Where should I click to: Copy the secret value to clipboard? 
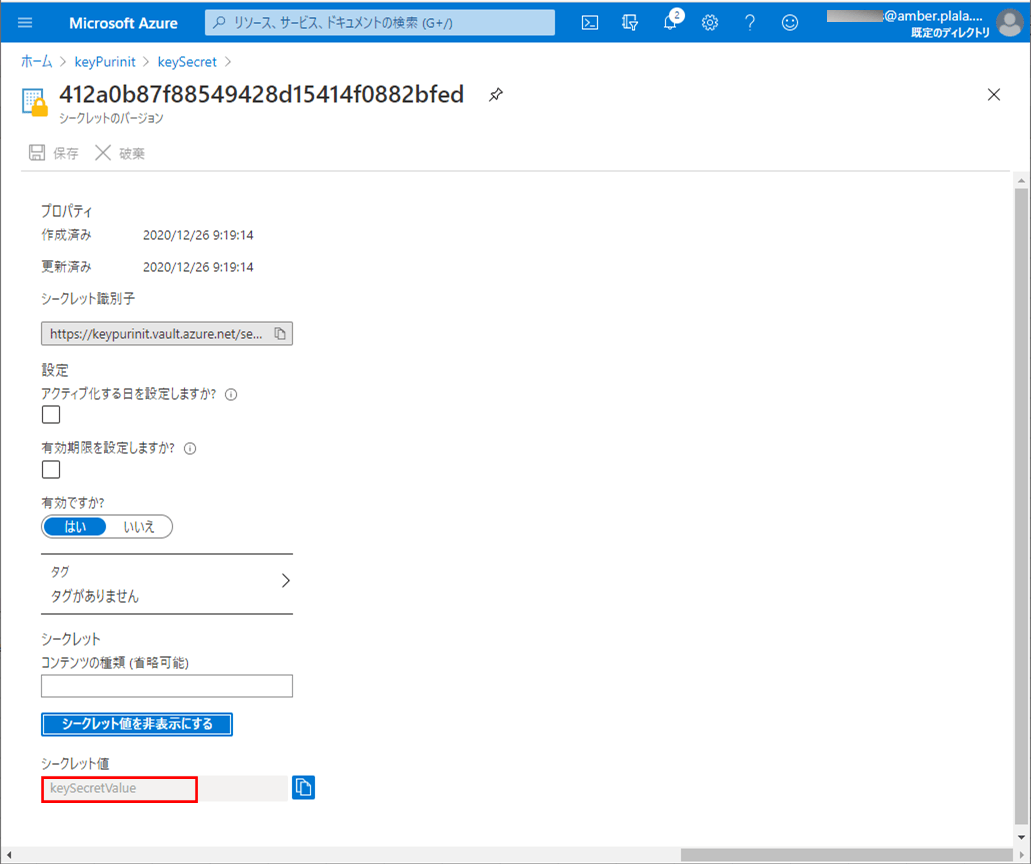[x=303, y=787]
